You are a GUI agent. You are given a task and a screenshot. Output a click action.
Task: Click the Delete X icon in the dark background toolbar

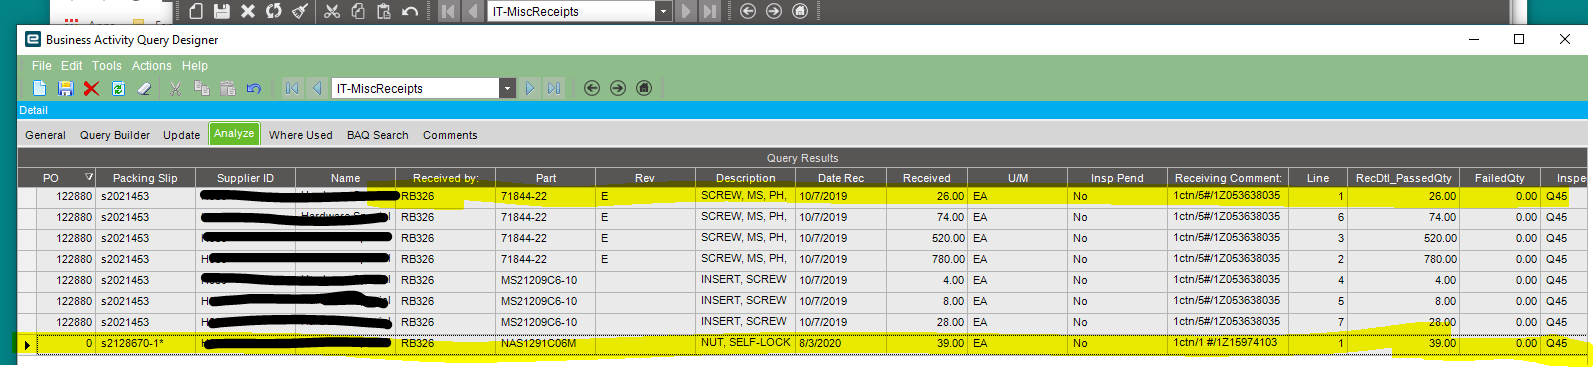(248, 11)
